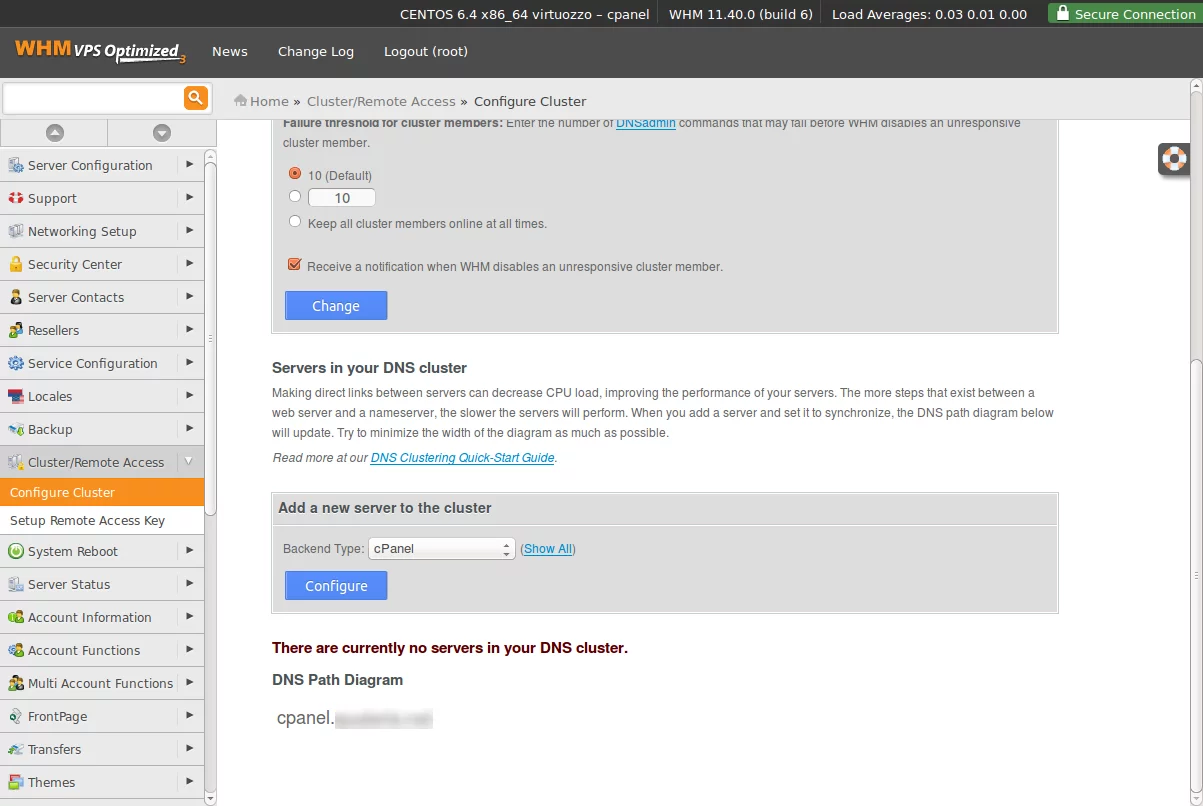Screen dimensions: 1203x806
Task: Click the sidebar search input field
Action: 92,98
